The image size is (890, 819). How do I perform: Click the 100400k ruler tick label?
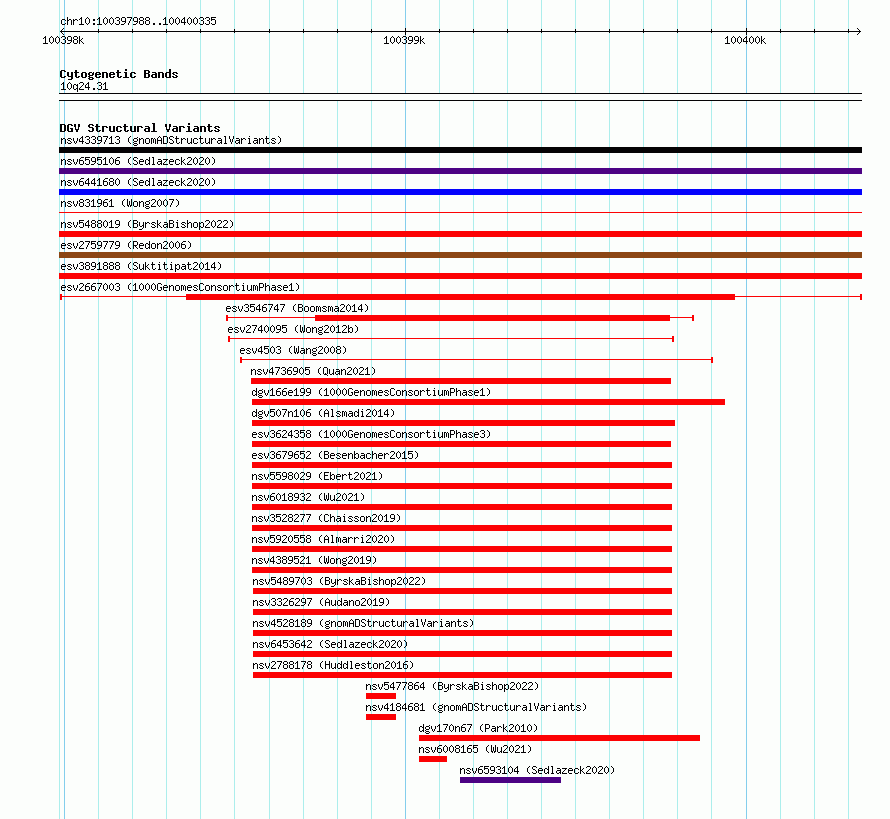(745, 41)
